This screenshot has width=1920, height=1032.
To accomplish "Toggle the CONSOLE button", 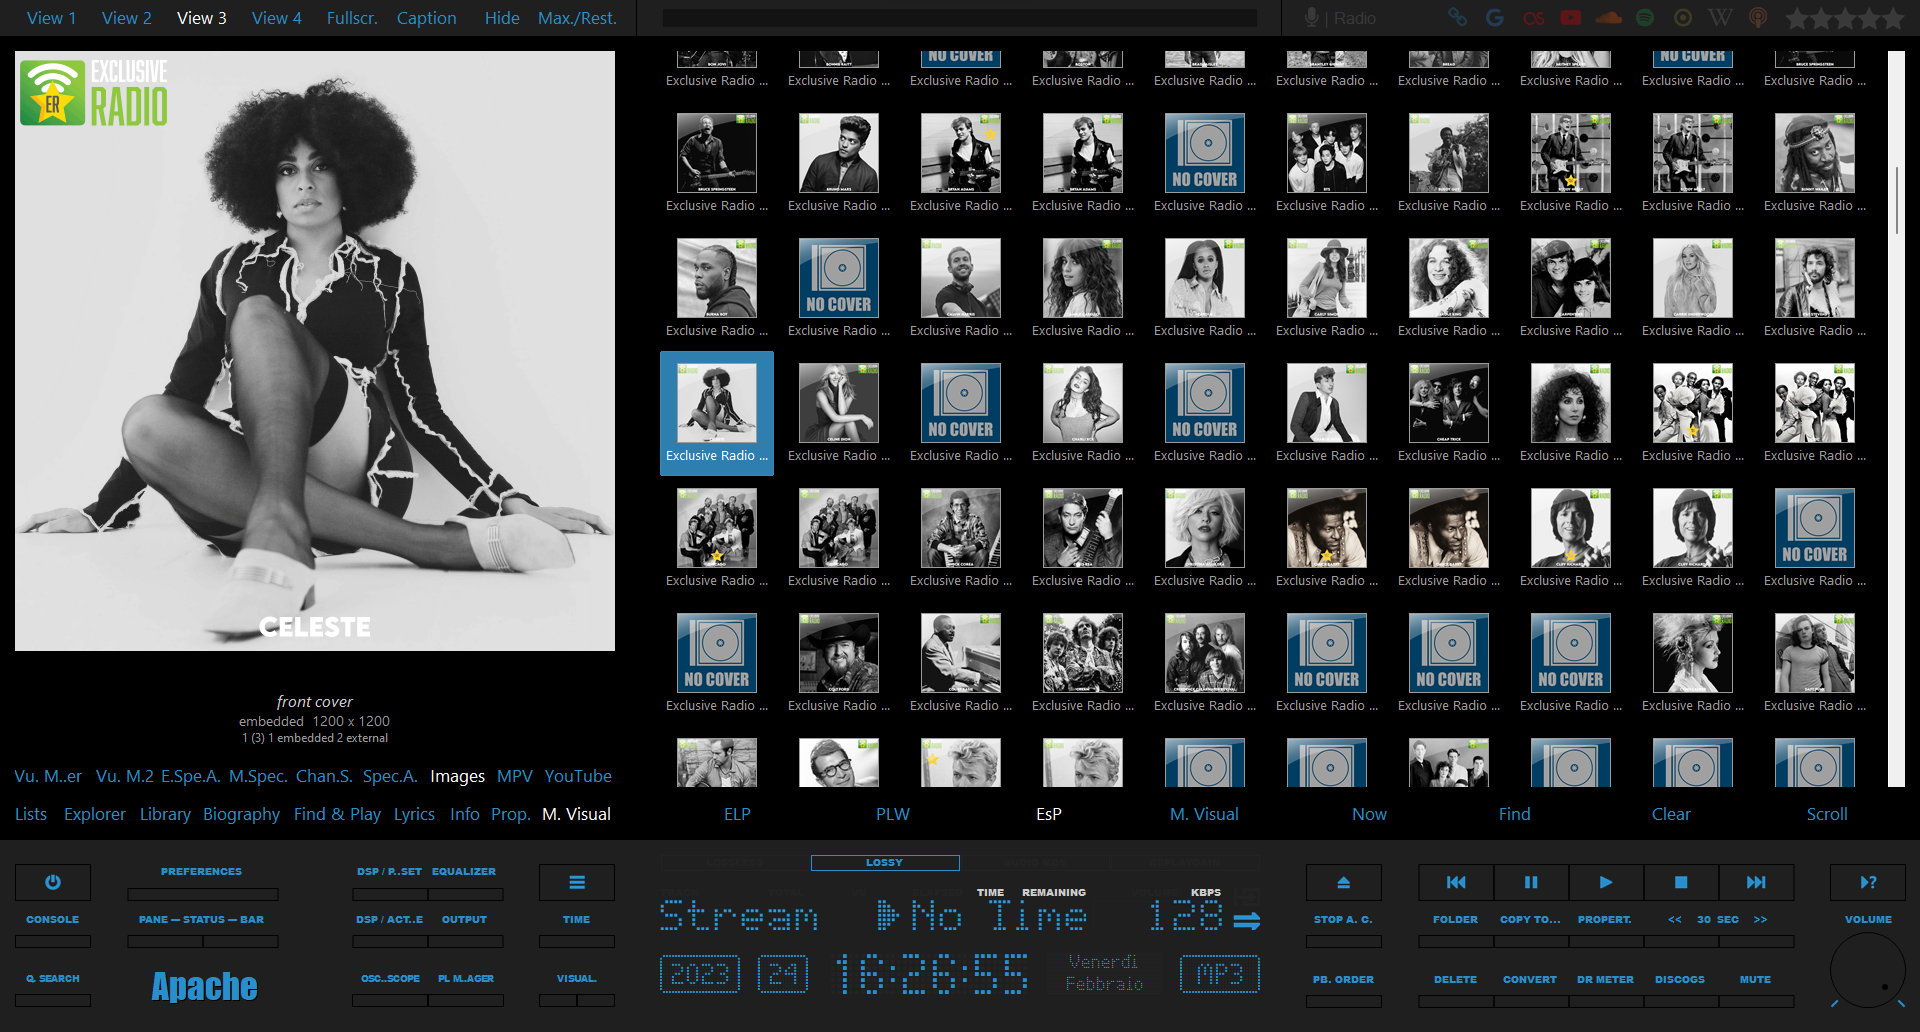I will [x=53, y=919].
